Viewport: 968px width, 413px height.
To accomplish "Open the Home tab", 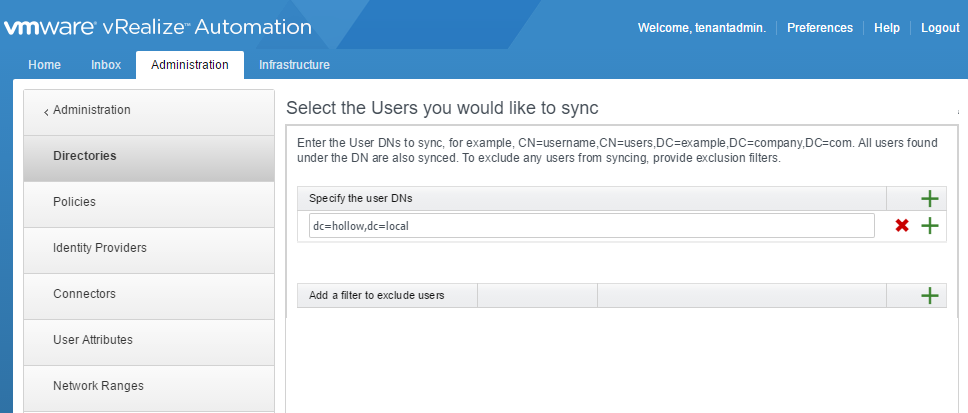I will coord(44,65).
